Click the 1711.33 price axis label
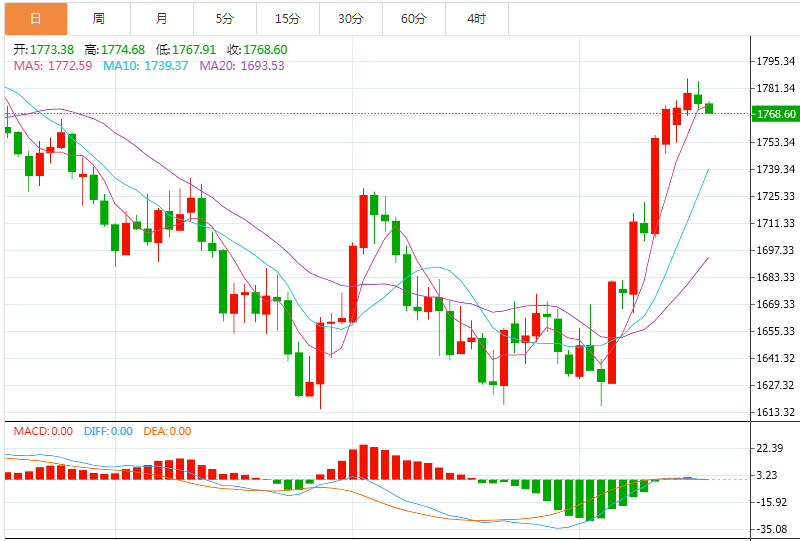The height and width of the screenshot is (541, 800). tap(776, 223)
